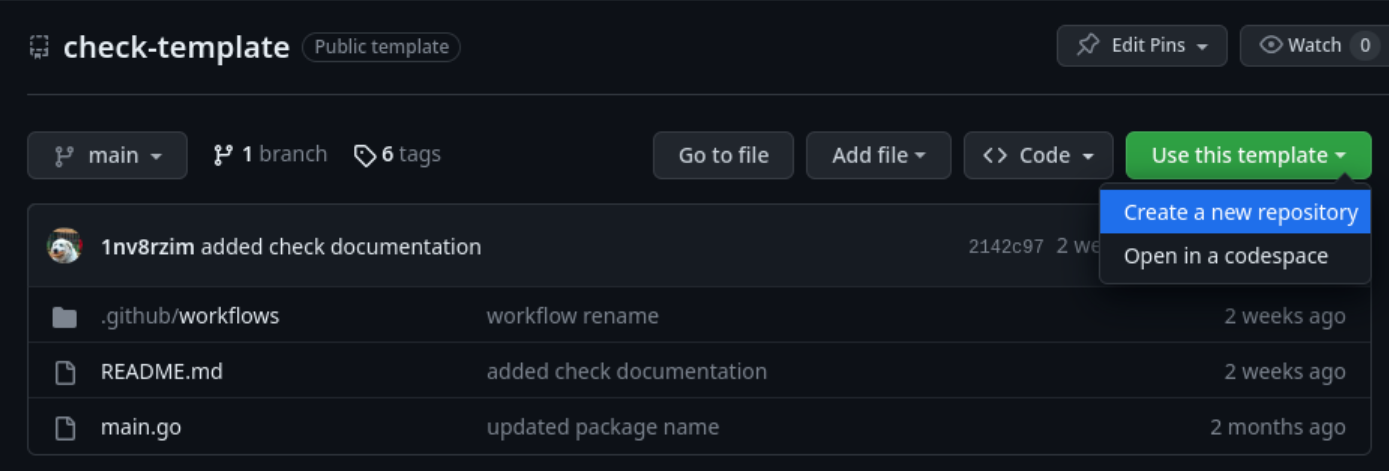Click the file icon beside README.md
The width and height of the screenshot is (1389, 471).
(65, 372)
